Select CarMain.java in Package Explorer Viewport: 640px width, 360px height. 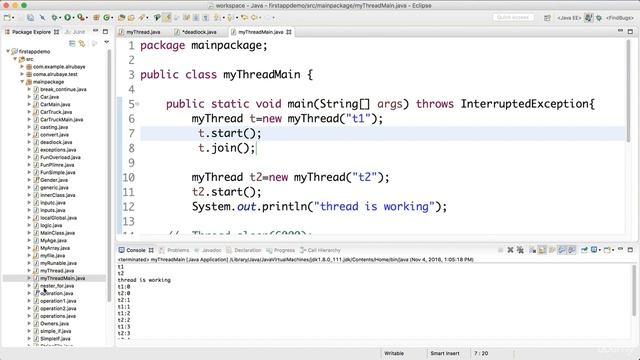click(x=55, y=104)
